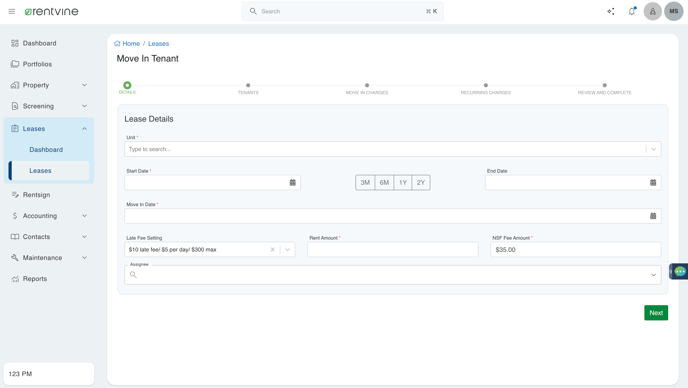
Task: Select the 1Y lease term
Action: coord(403,183)
